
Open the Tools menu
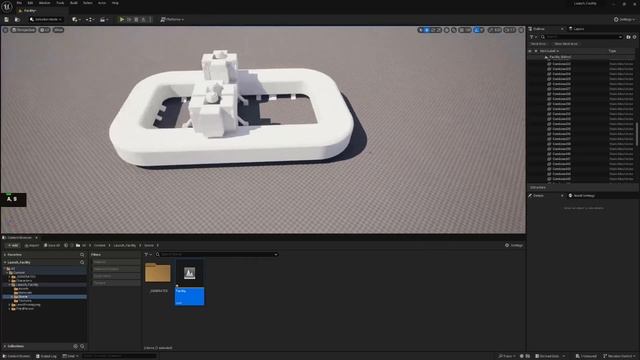pyautogui.click(x=60, y=3)
